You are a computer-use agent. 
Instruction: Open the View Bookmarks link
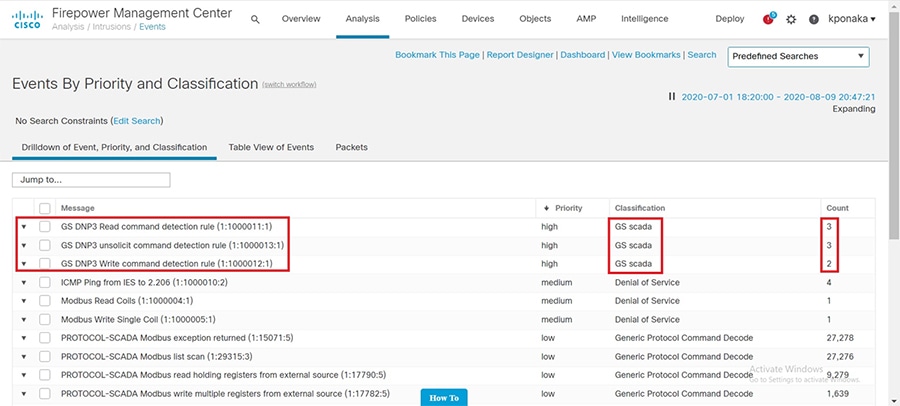(x=646, y=55)
